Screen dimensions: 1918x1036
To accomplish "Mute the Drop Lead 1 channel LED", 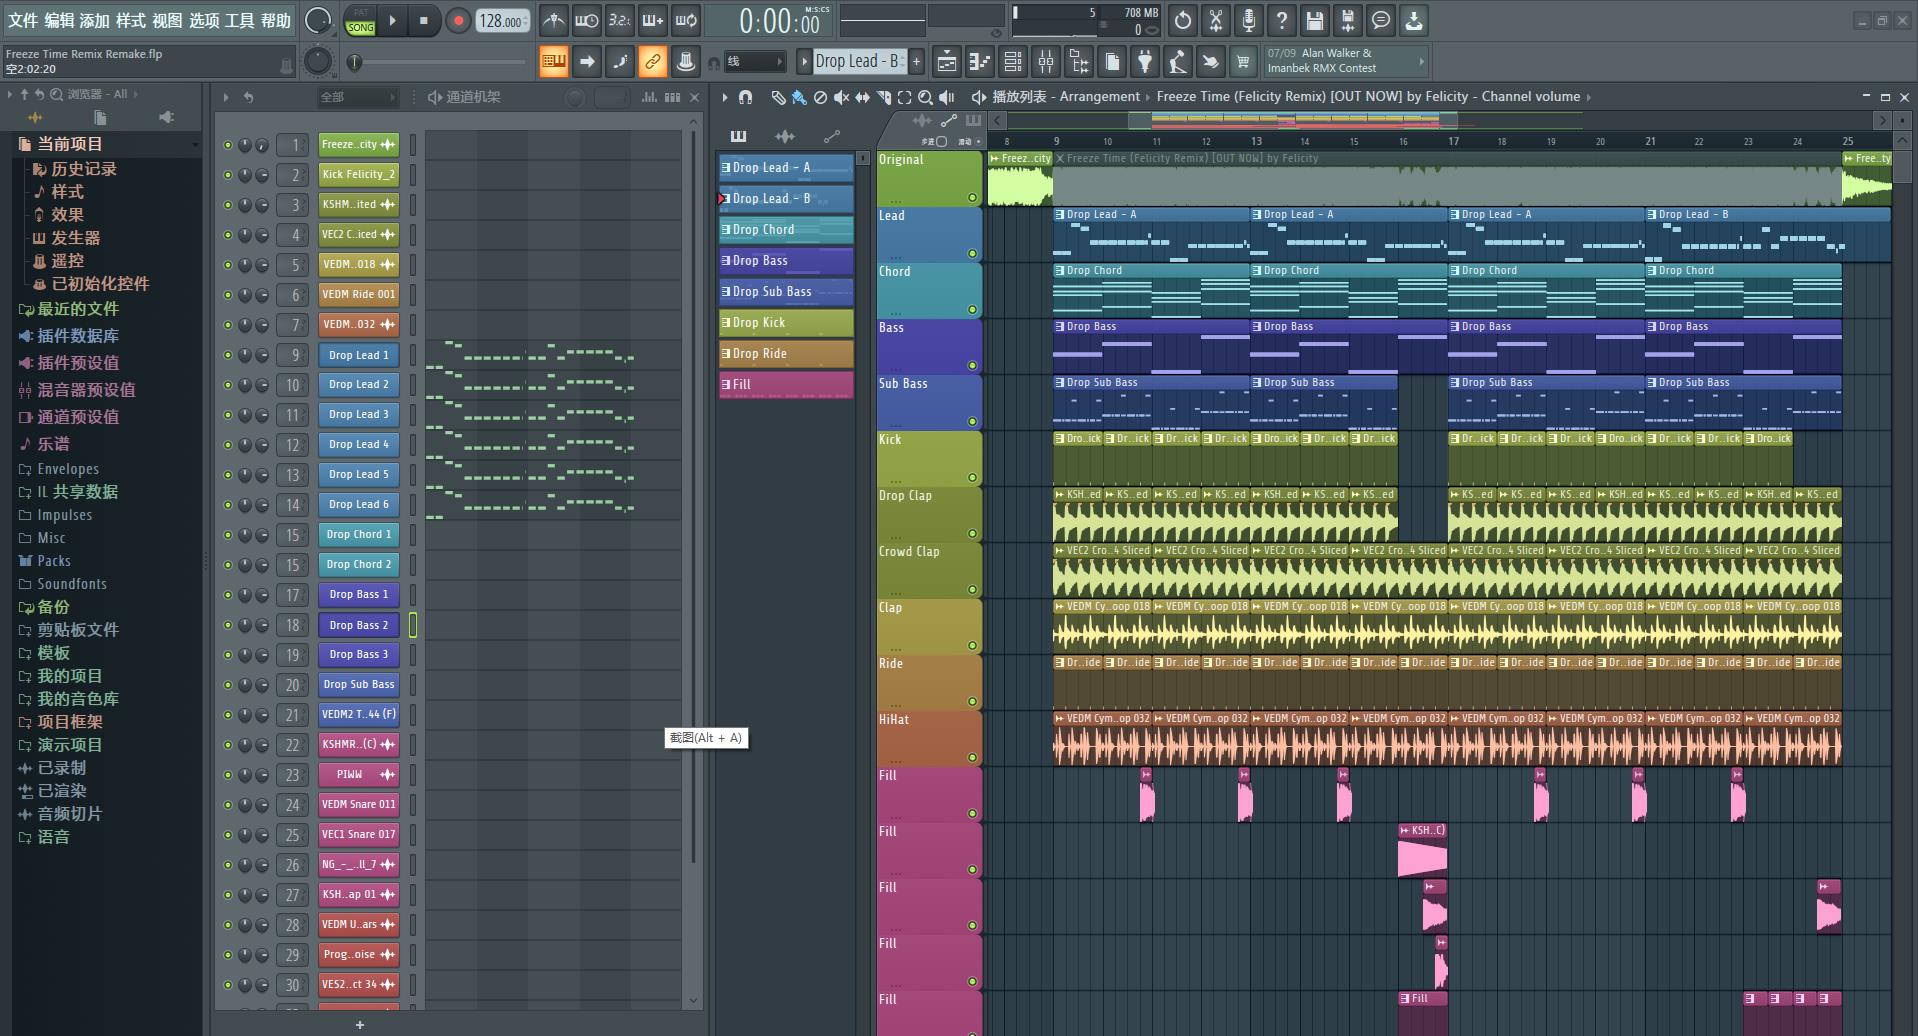I will pyautogui.click(x=228, y=355).
